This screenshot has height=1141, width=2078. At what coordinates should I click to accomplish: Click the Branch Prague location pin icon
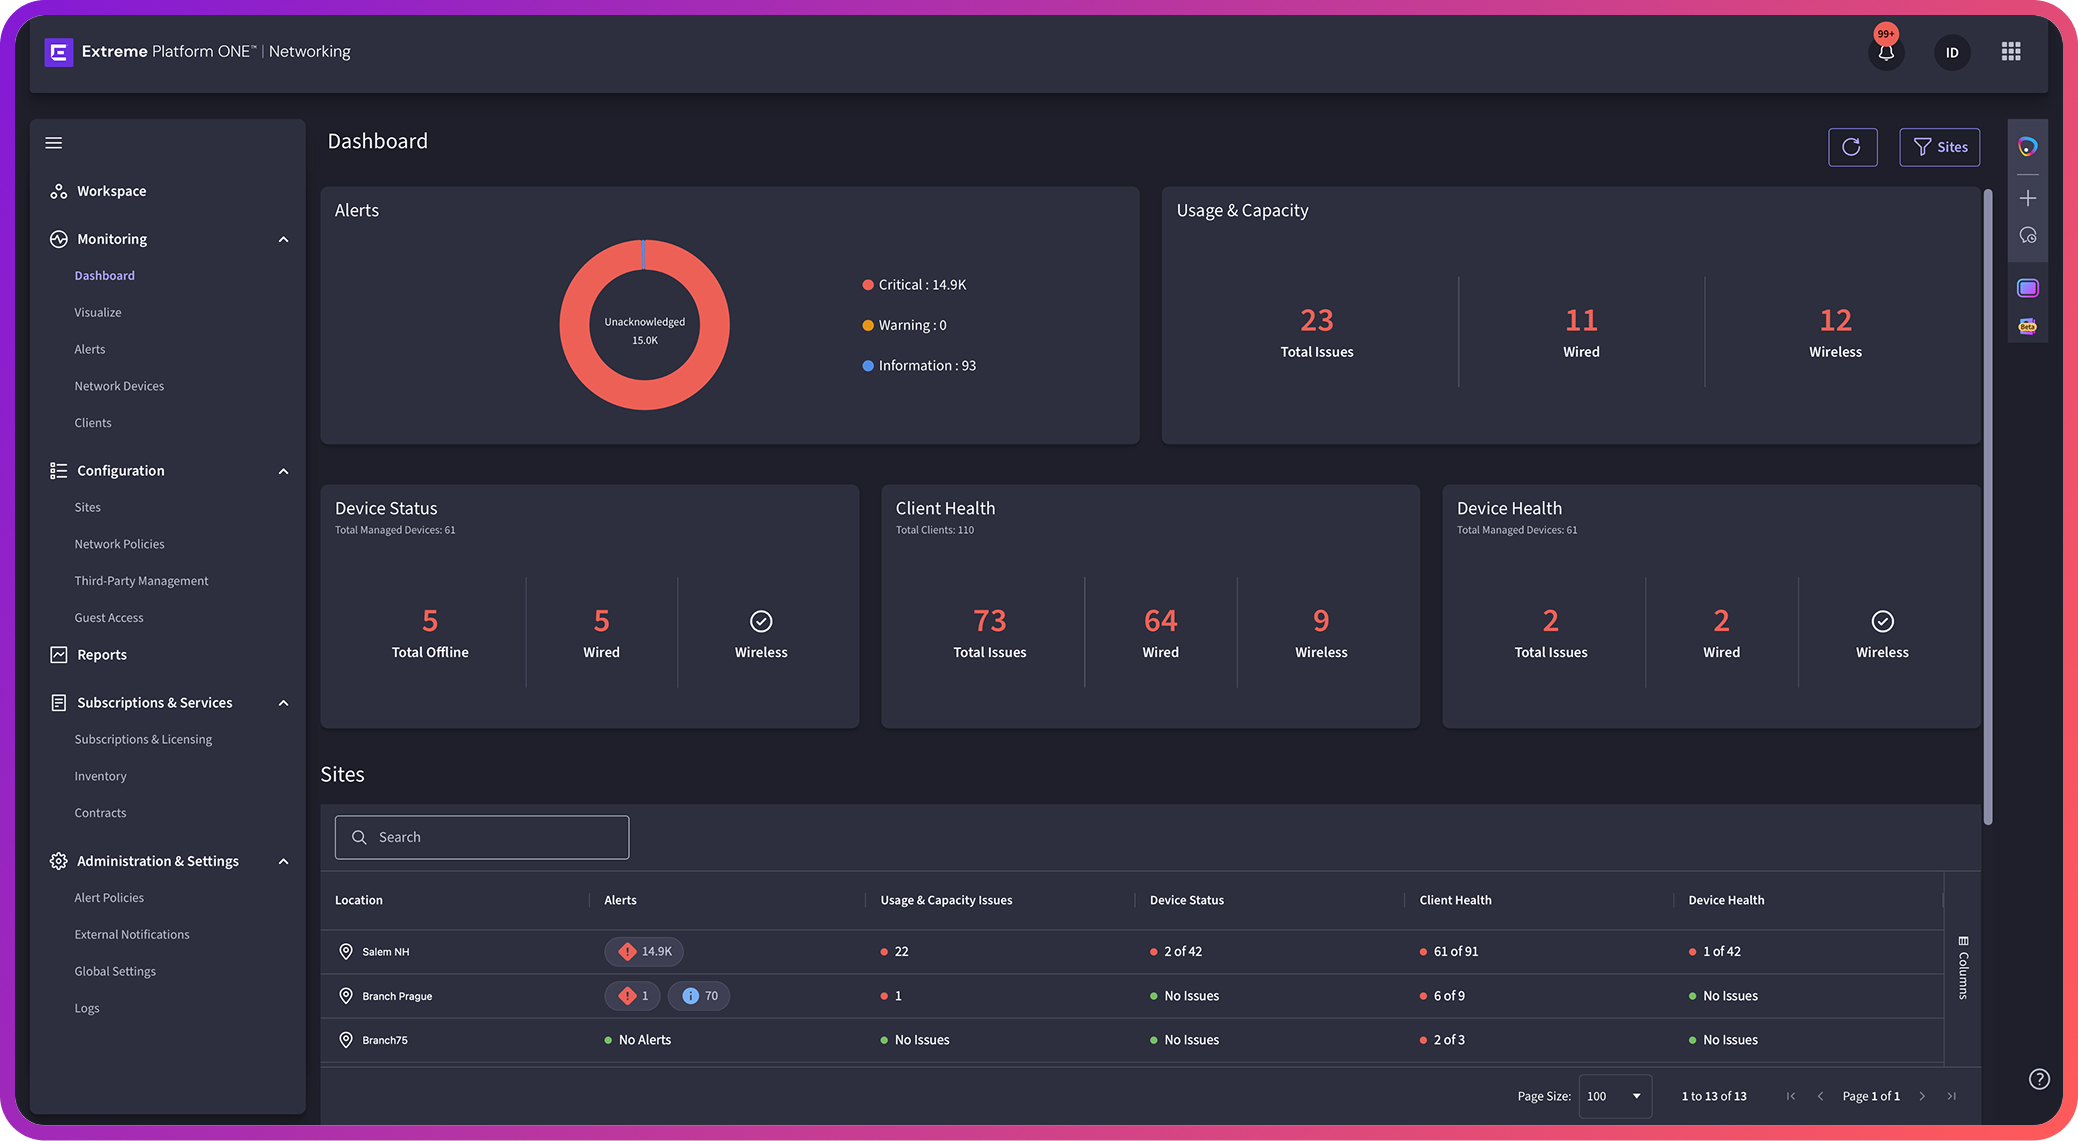pos(346,996)
